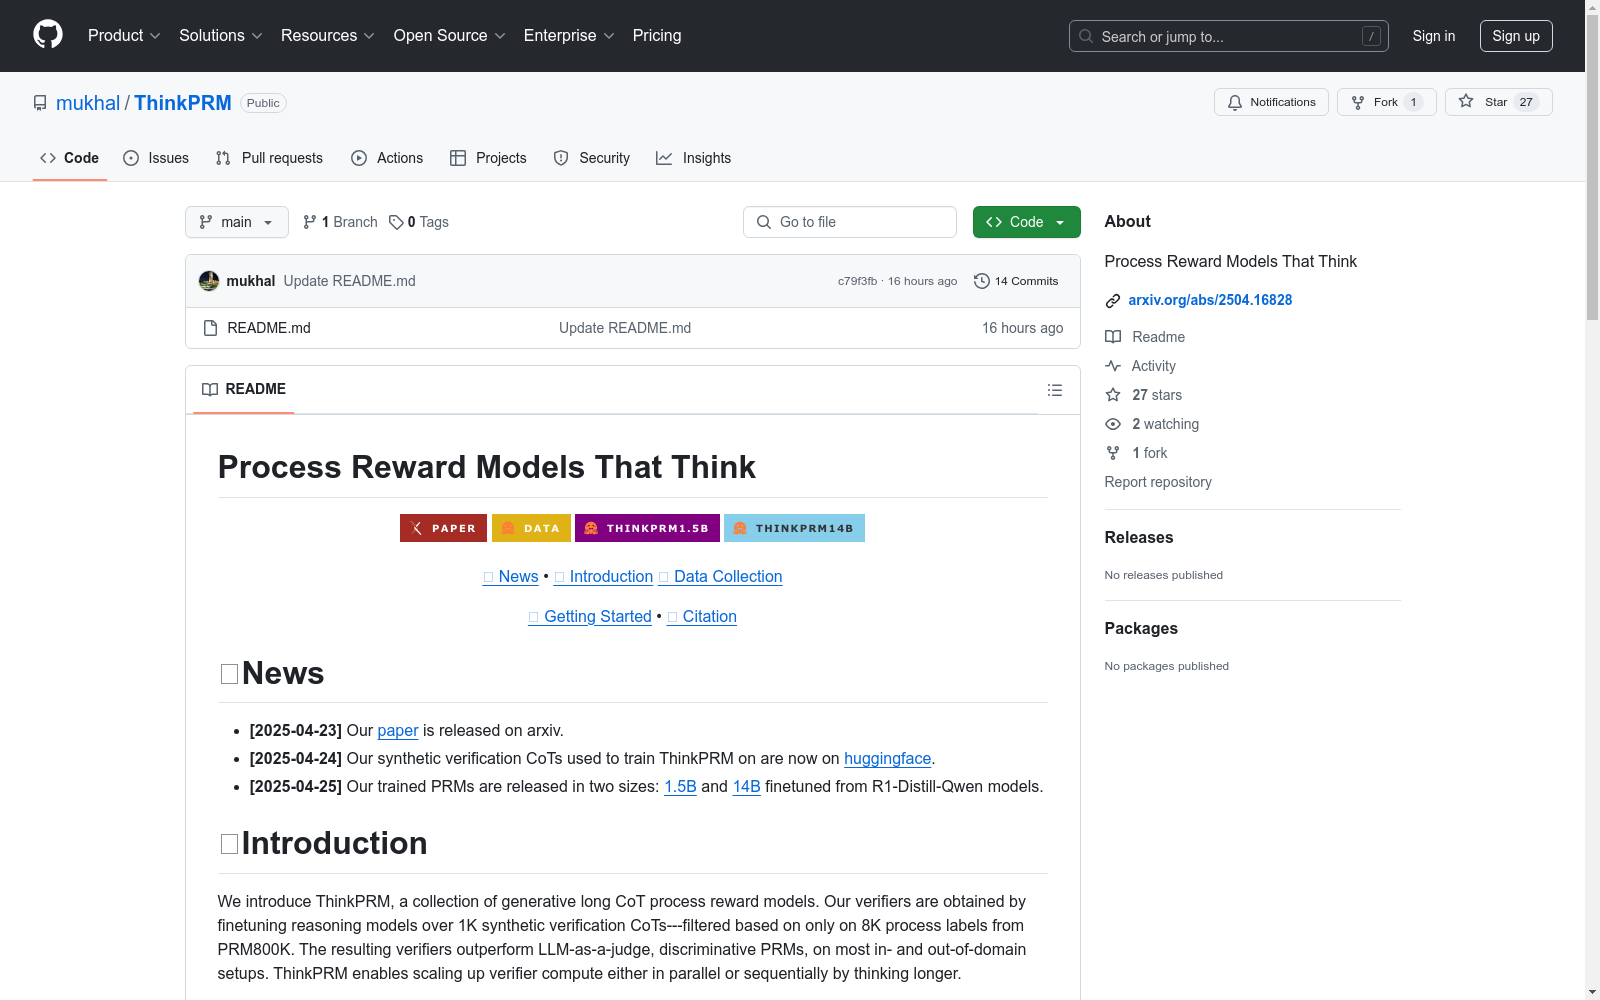Viewport: 1600px width, 1000px height.
Task: Open the ThinkPRM repository link
Action: pyautogui.click(x=183, y=103)
